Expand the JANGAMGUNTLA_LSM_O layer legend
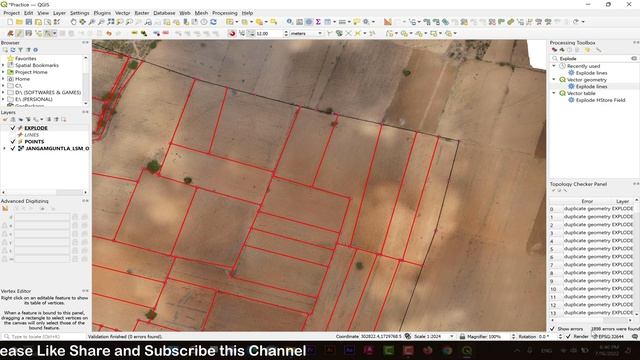This screenshot has height=360, width=640. (4, 149)
